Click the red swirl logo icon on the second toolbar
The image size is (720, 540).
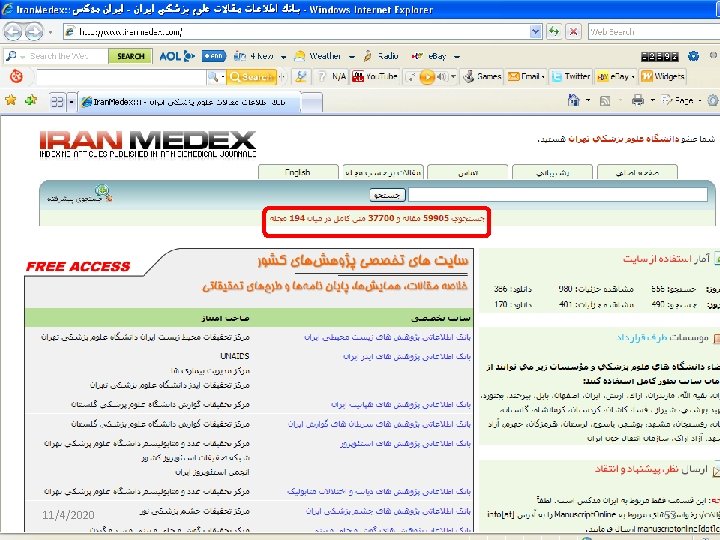16,76
